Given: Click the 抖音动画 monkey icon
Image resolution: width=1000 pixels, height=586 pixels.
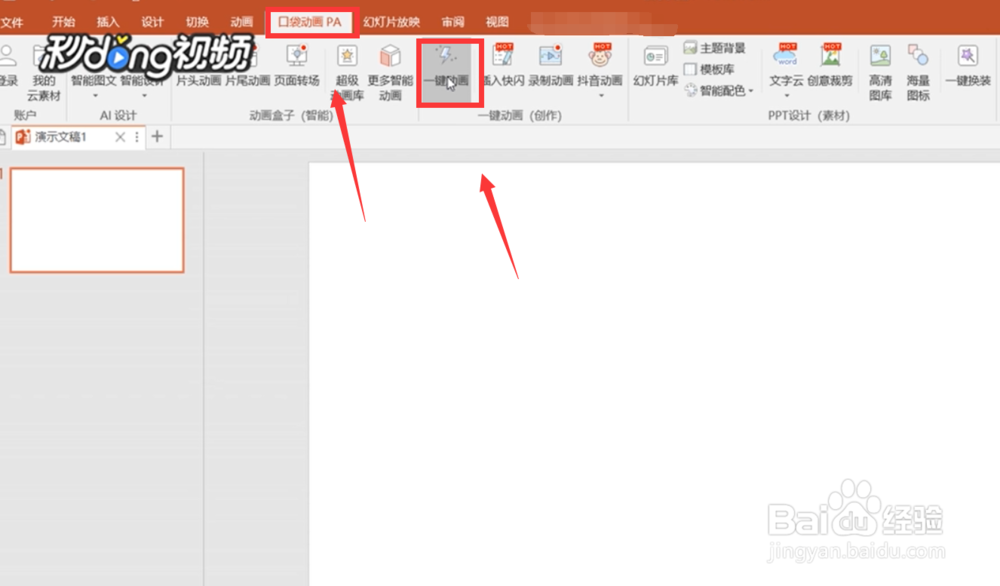Looking at the screenshot, I should [600, 55].
